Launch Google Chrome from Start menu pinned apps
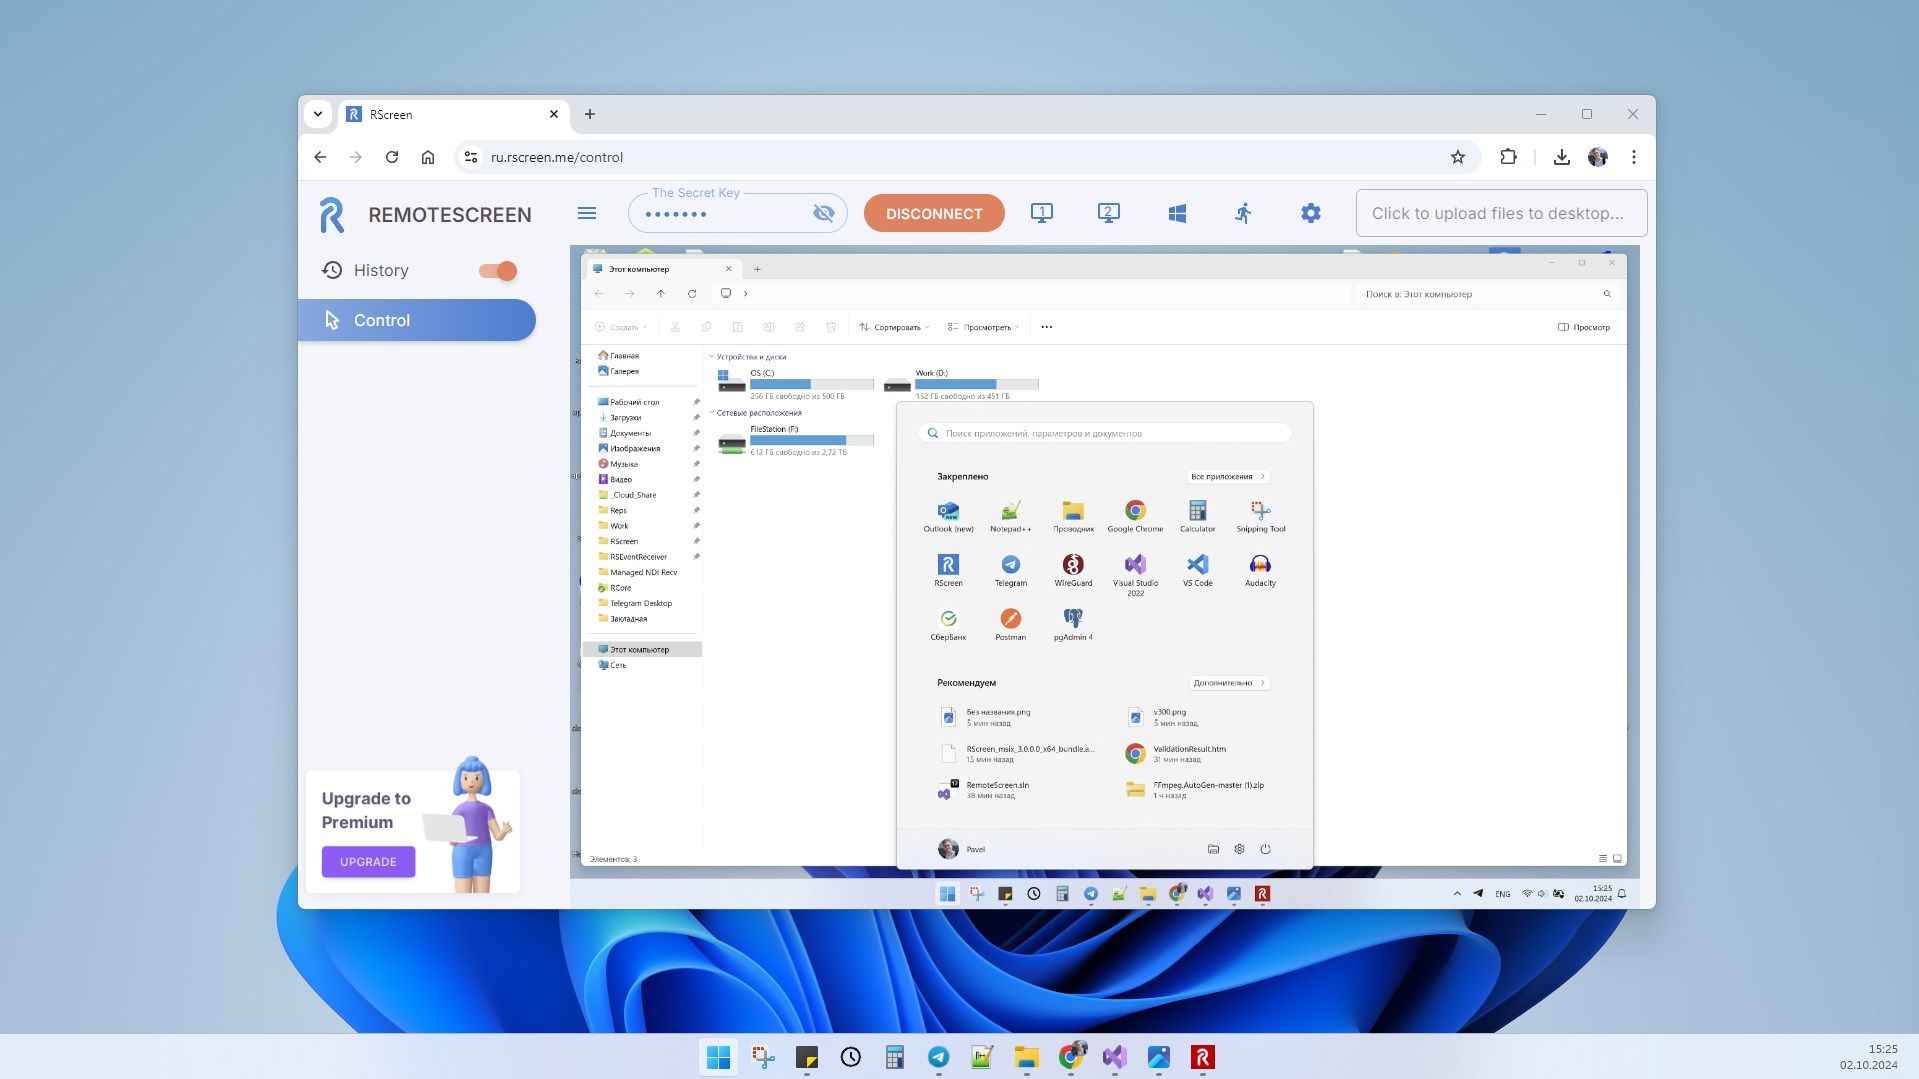 [1135, 517]
